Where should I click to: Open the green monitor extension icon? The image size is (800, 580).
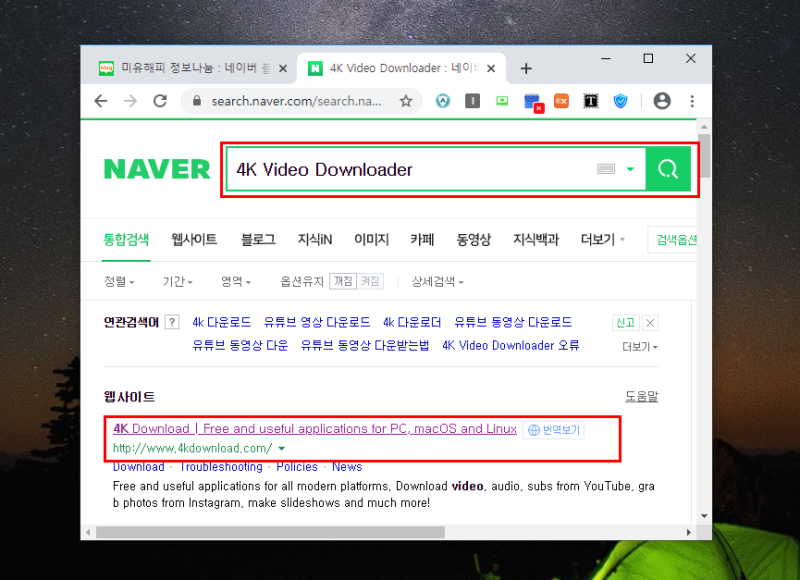click(x=502, y=101)
